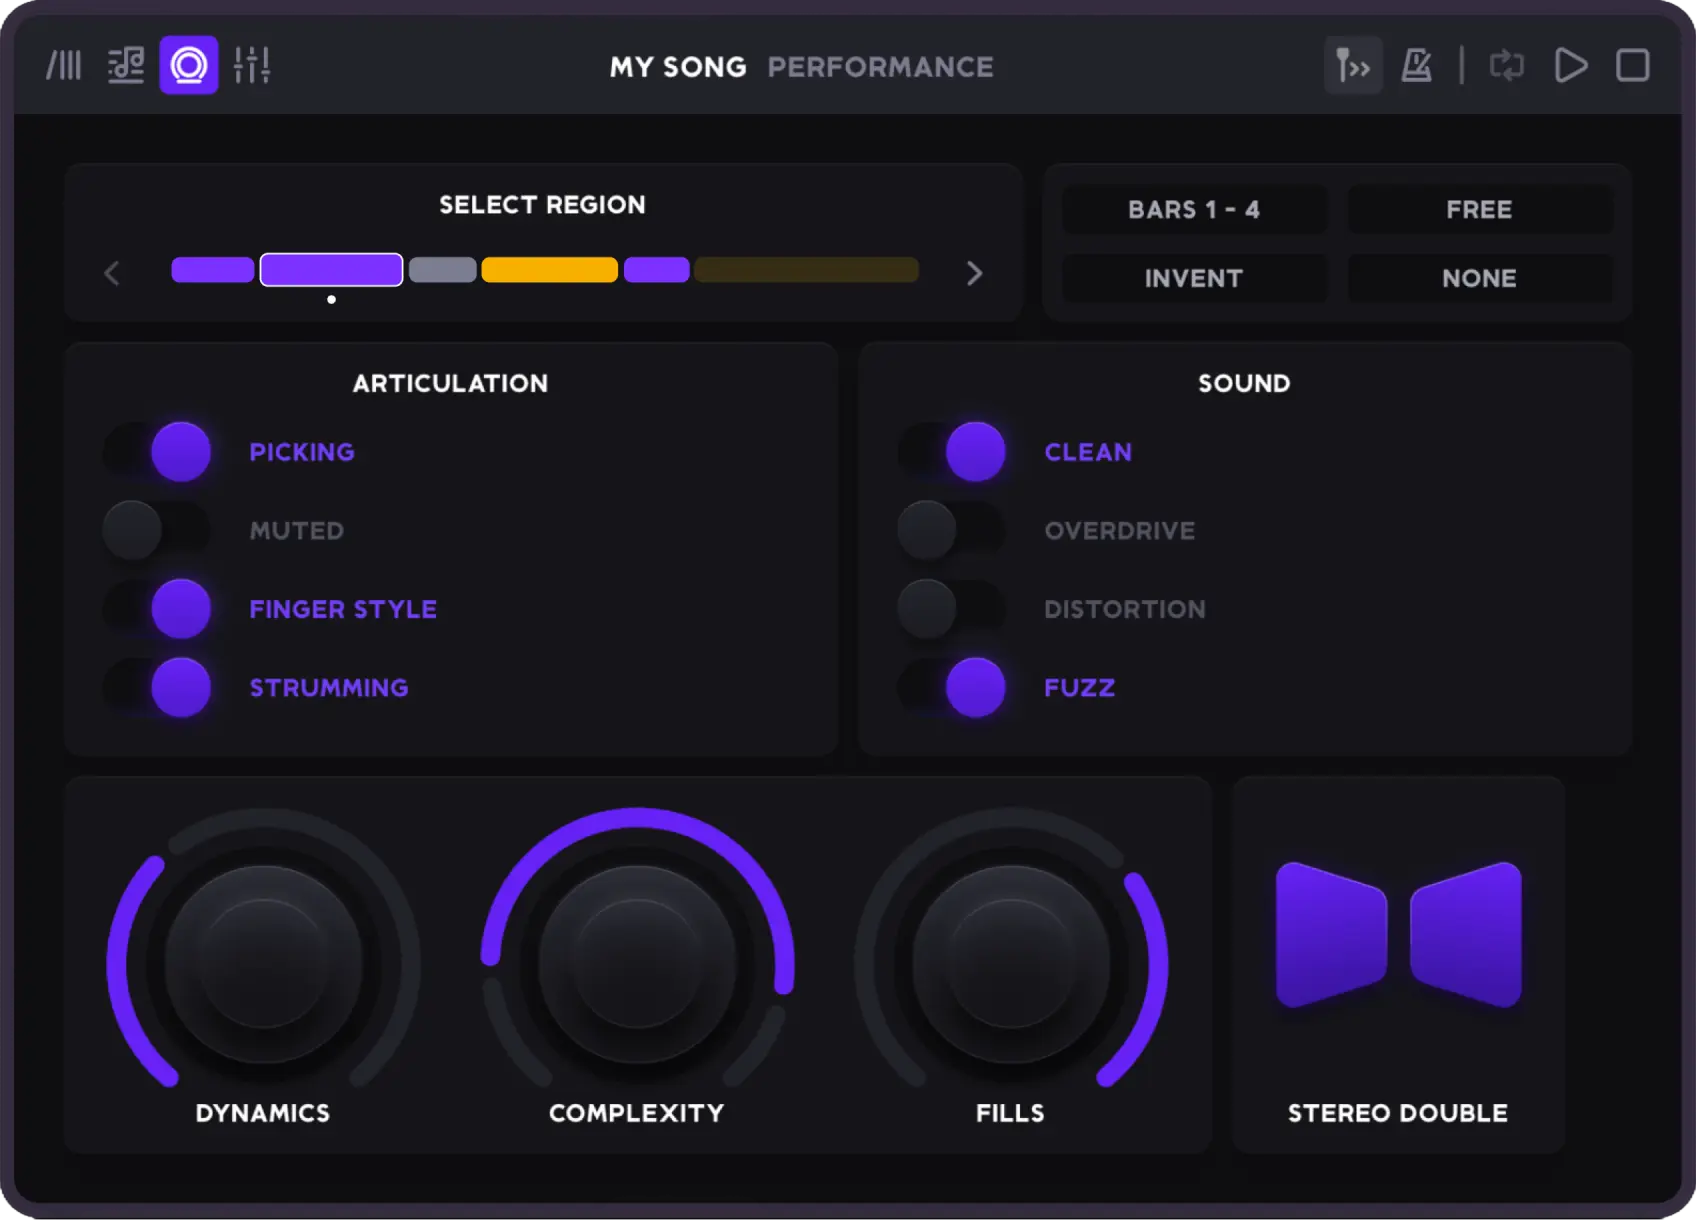1696x1220 pixels.
Task: Enable the Muted articulation switch
Action: point(157,530)
